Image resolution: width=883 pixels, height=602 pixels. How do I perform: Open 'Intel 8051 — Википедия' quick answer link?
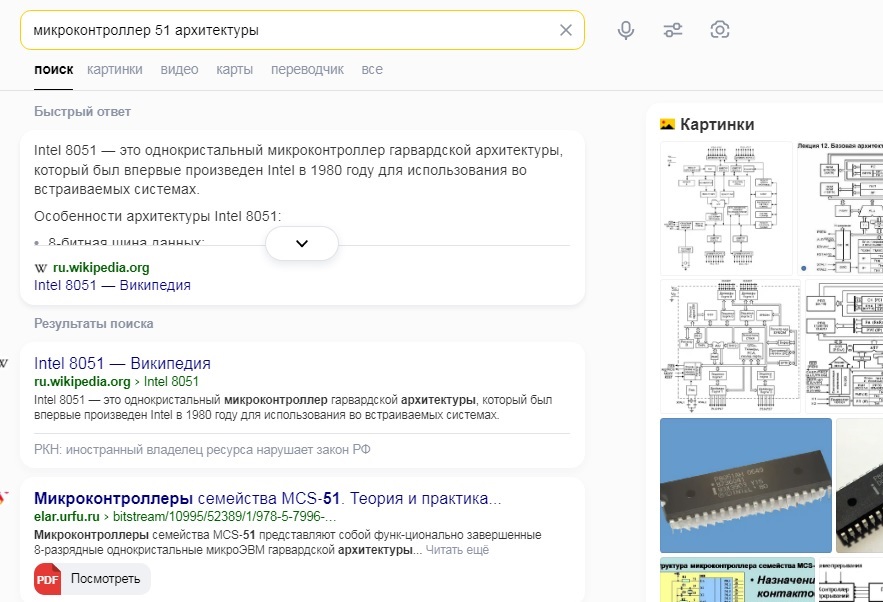[112, 286]
